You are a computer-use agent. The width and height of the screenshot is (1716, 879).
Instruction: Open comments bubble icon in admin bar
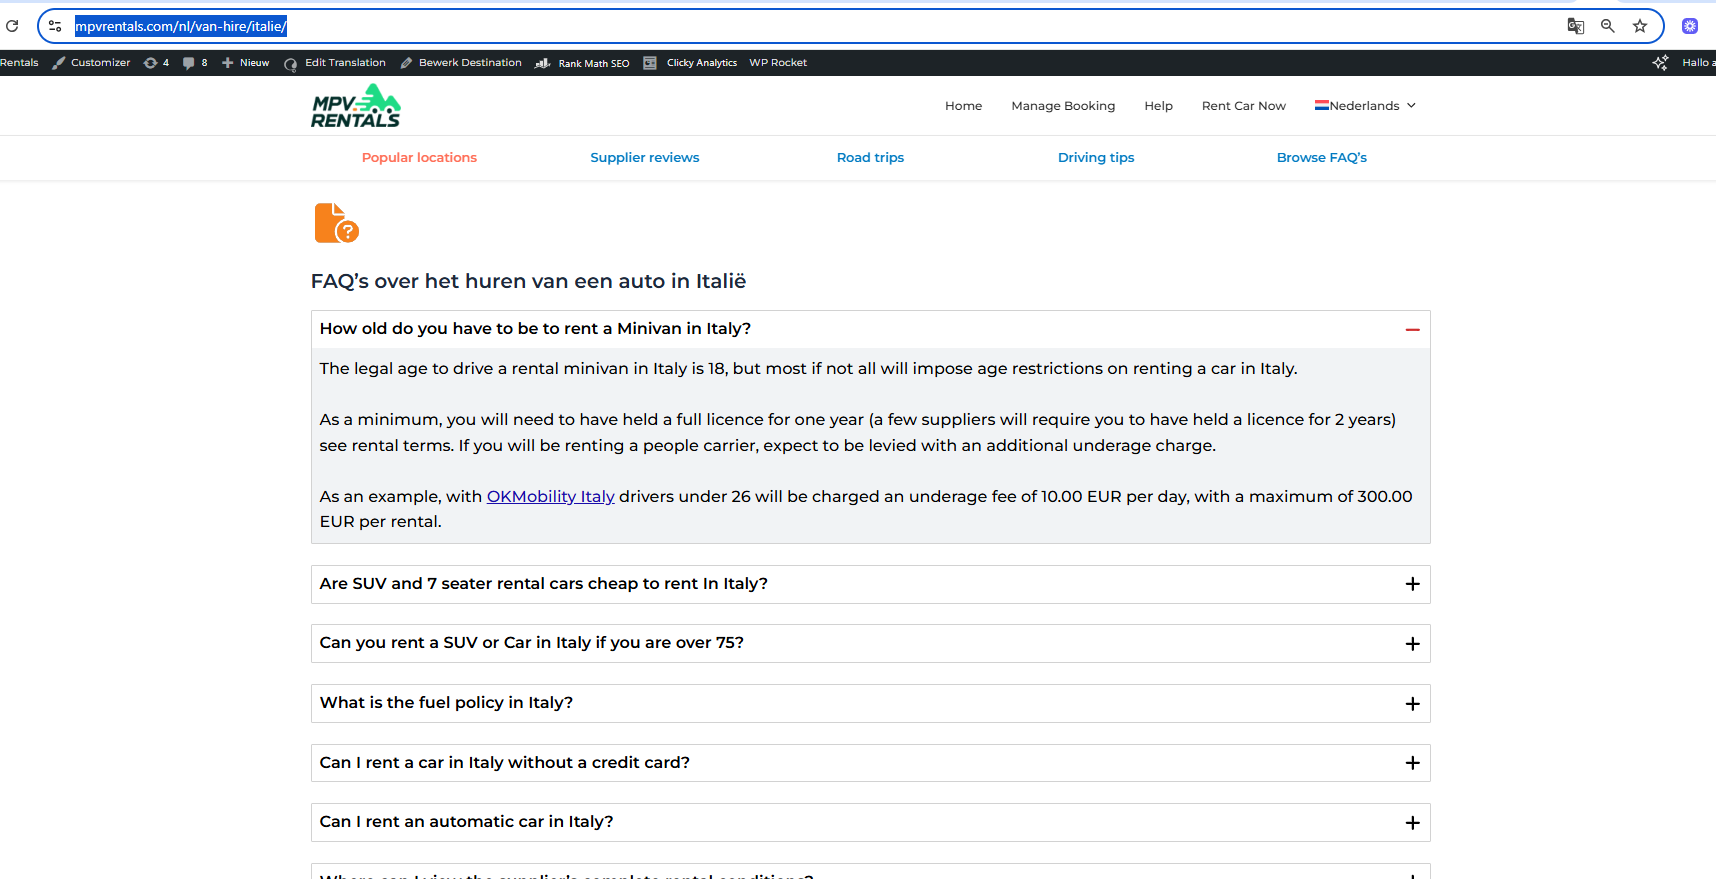(x=189, y=63)
